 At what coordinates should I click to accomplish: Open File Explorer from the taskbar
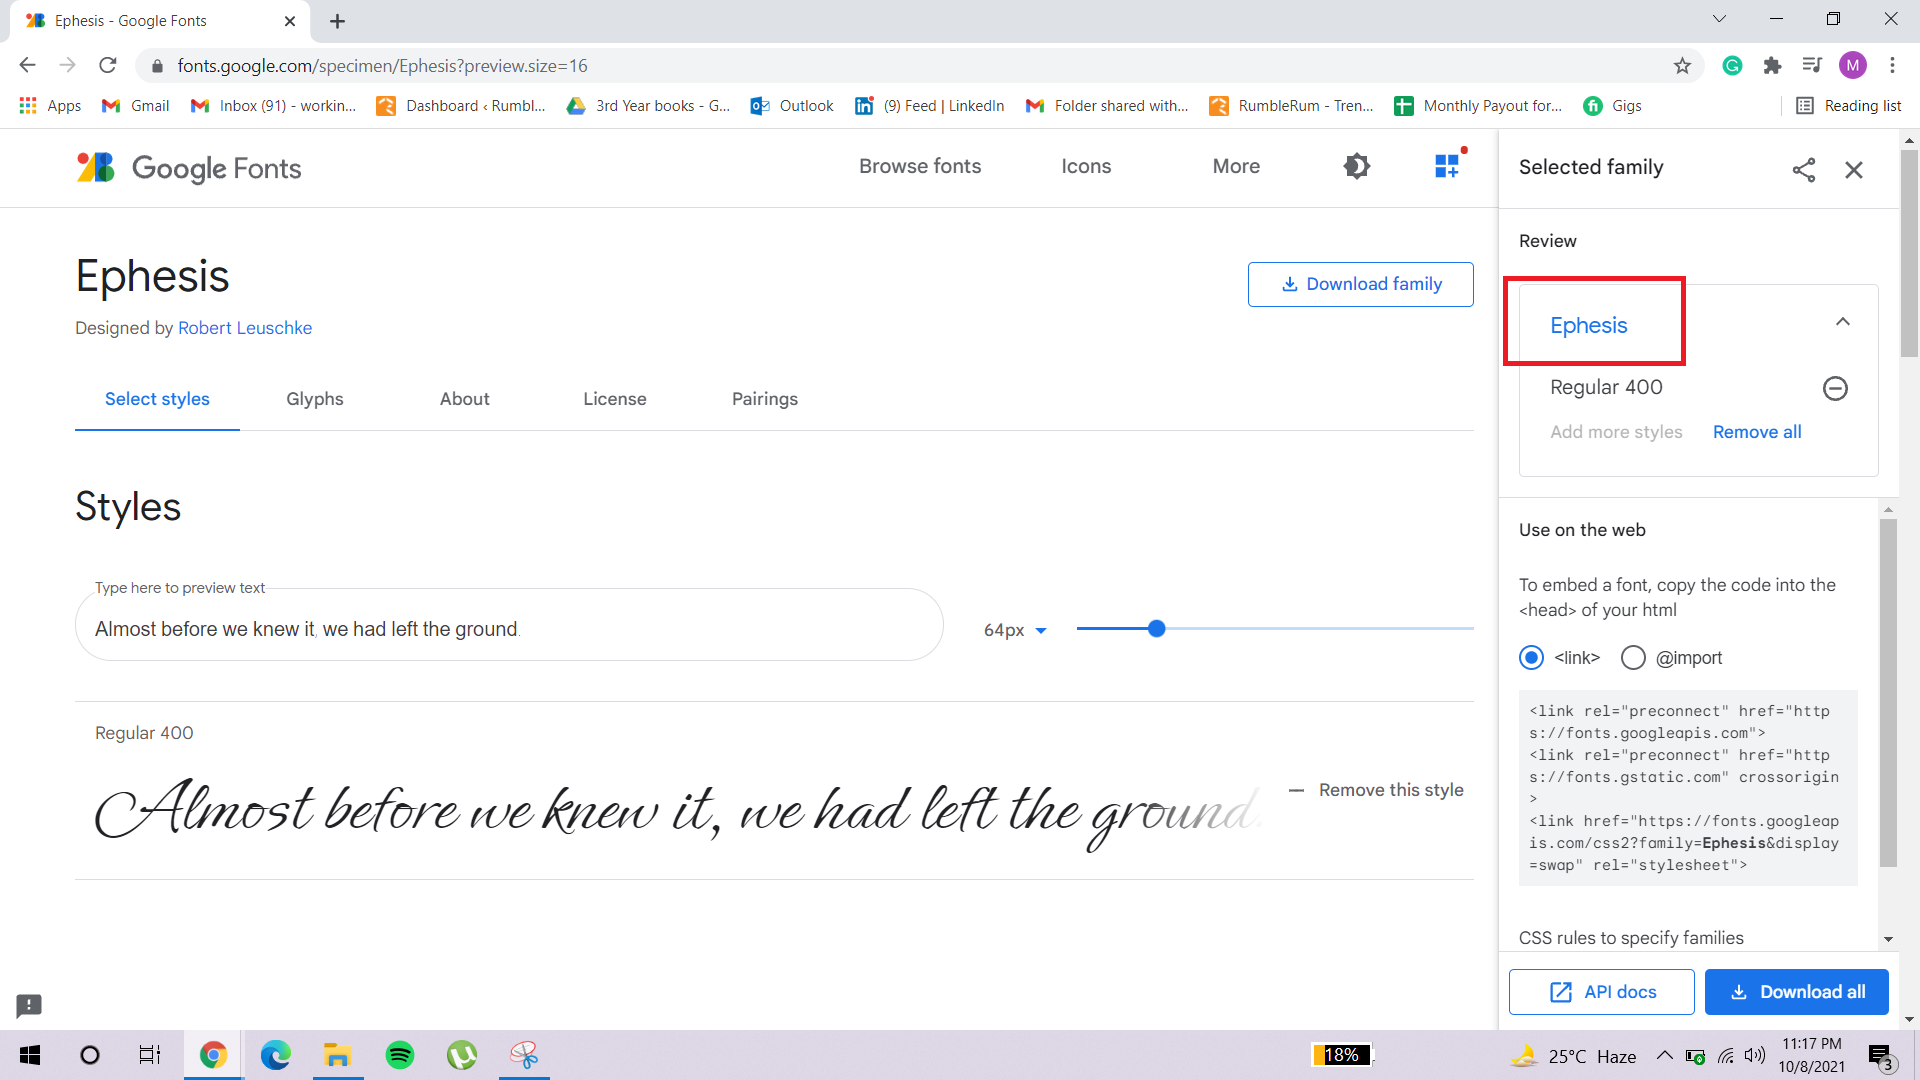click(337, 1055)
